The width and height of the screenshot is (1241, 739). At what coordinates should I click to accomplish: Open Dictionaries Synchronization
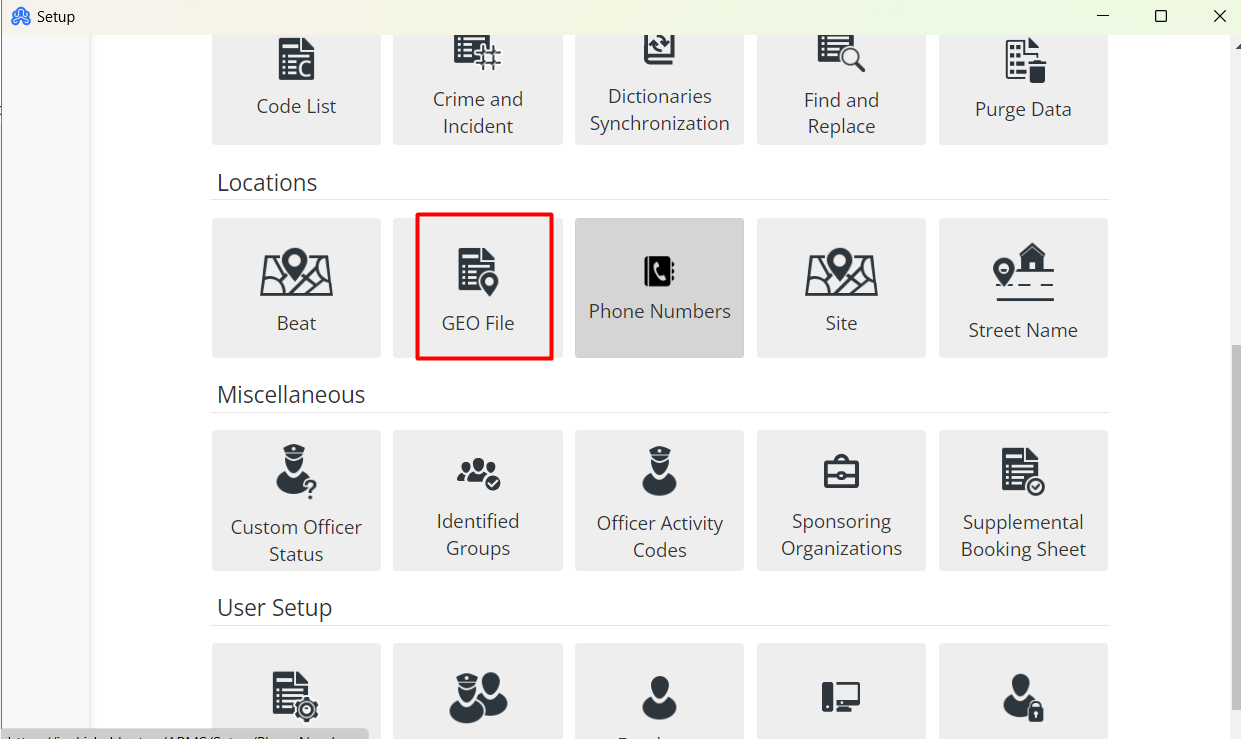(x=659, y=80)
